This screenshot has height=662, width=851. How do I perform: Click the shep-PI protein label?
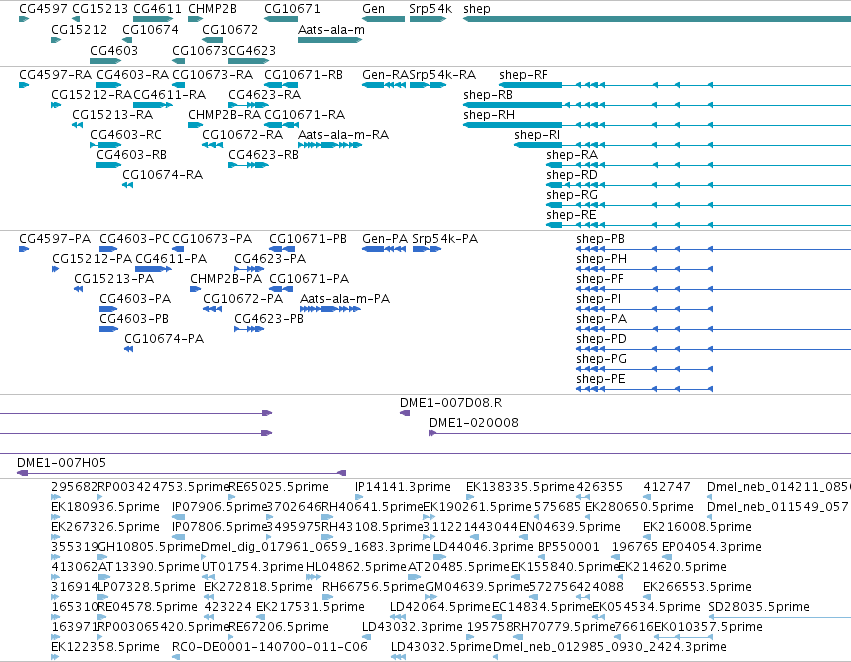point(599,299)
